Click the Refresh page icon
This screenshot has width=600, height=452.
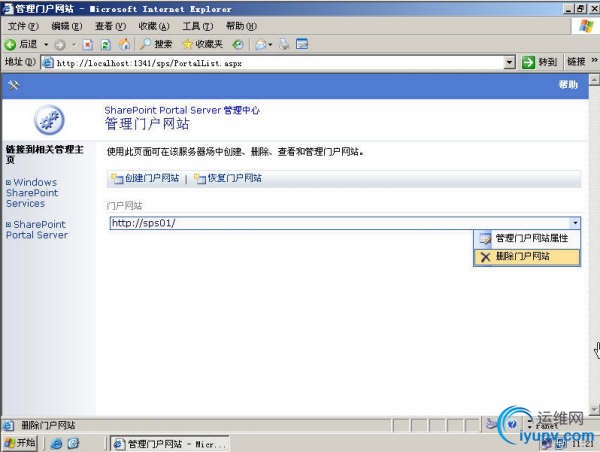click(106, 45)
